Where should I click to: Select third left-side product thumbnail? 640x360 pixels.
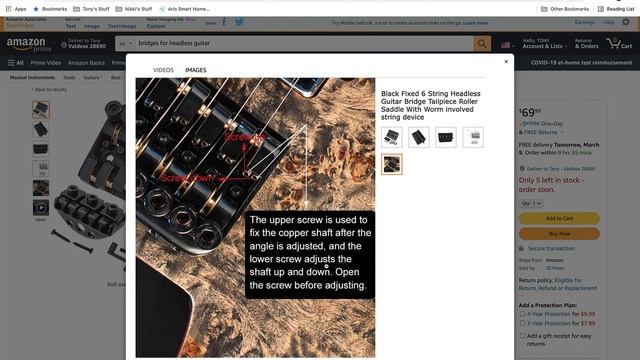[x=41, y=149]
